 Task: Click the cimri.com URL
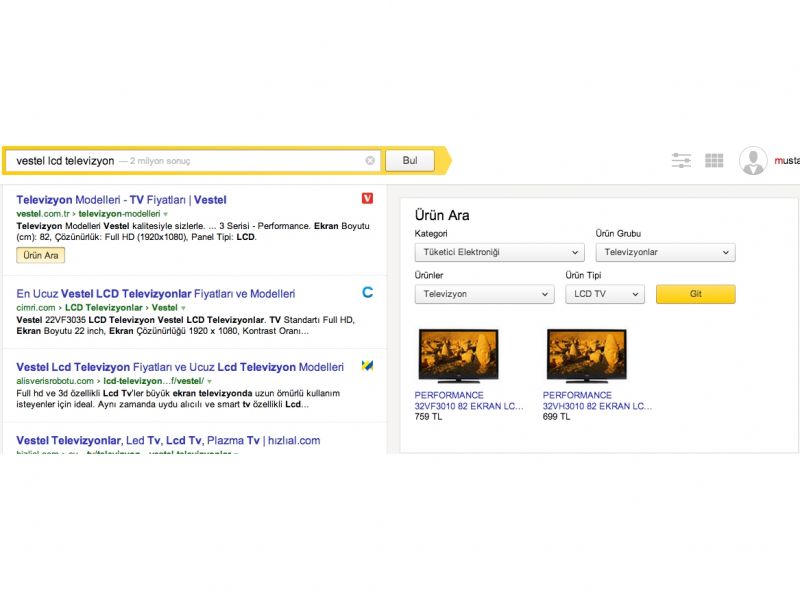pyautogui.click(x=36, y=308)
